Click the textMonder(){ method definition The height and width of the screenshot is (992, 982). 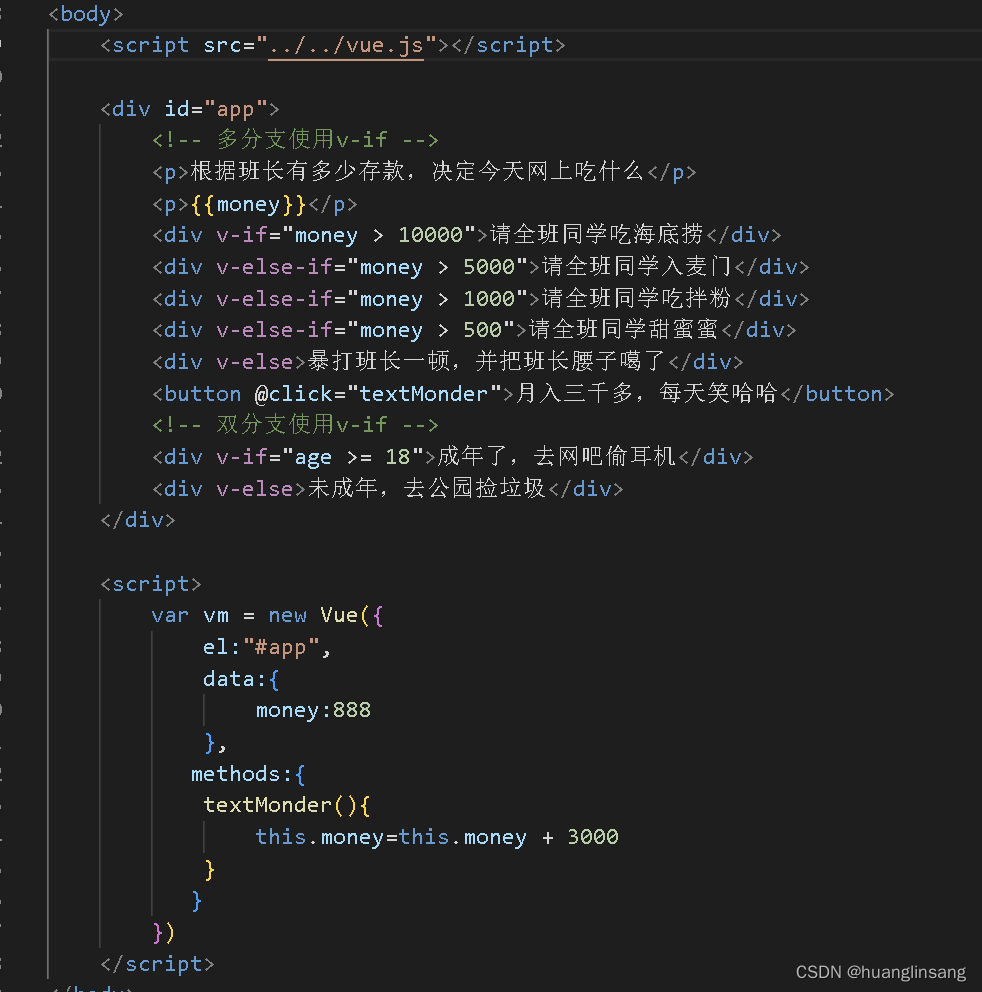click(x=287, y=805)
